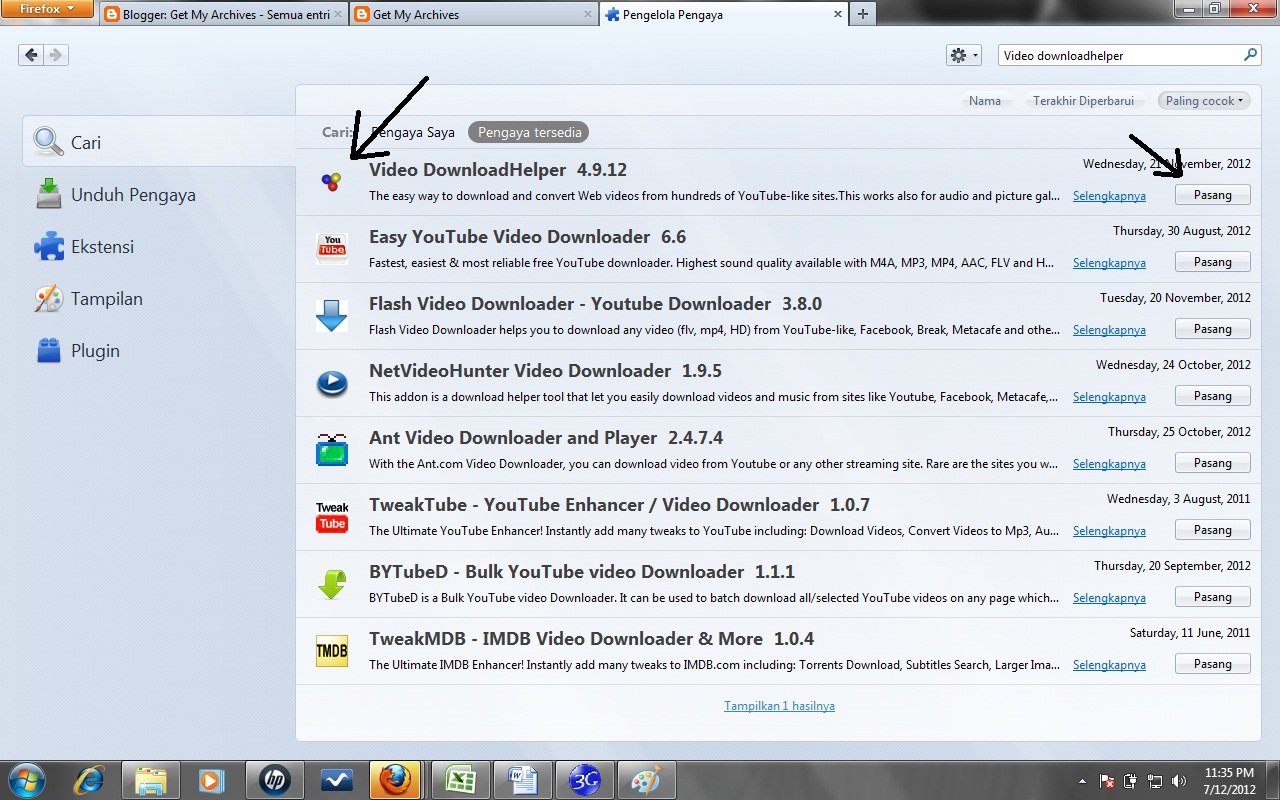1280x800 pixels.
Task: Click Pasang for TweakTube
Action: (1212, 530)
